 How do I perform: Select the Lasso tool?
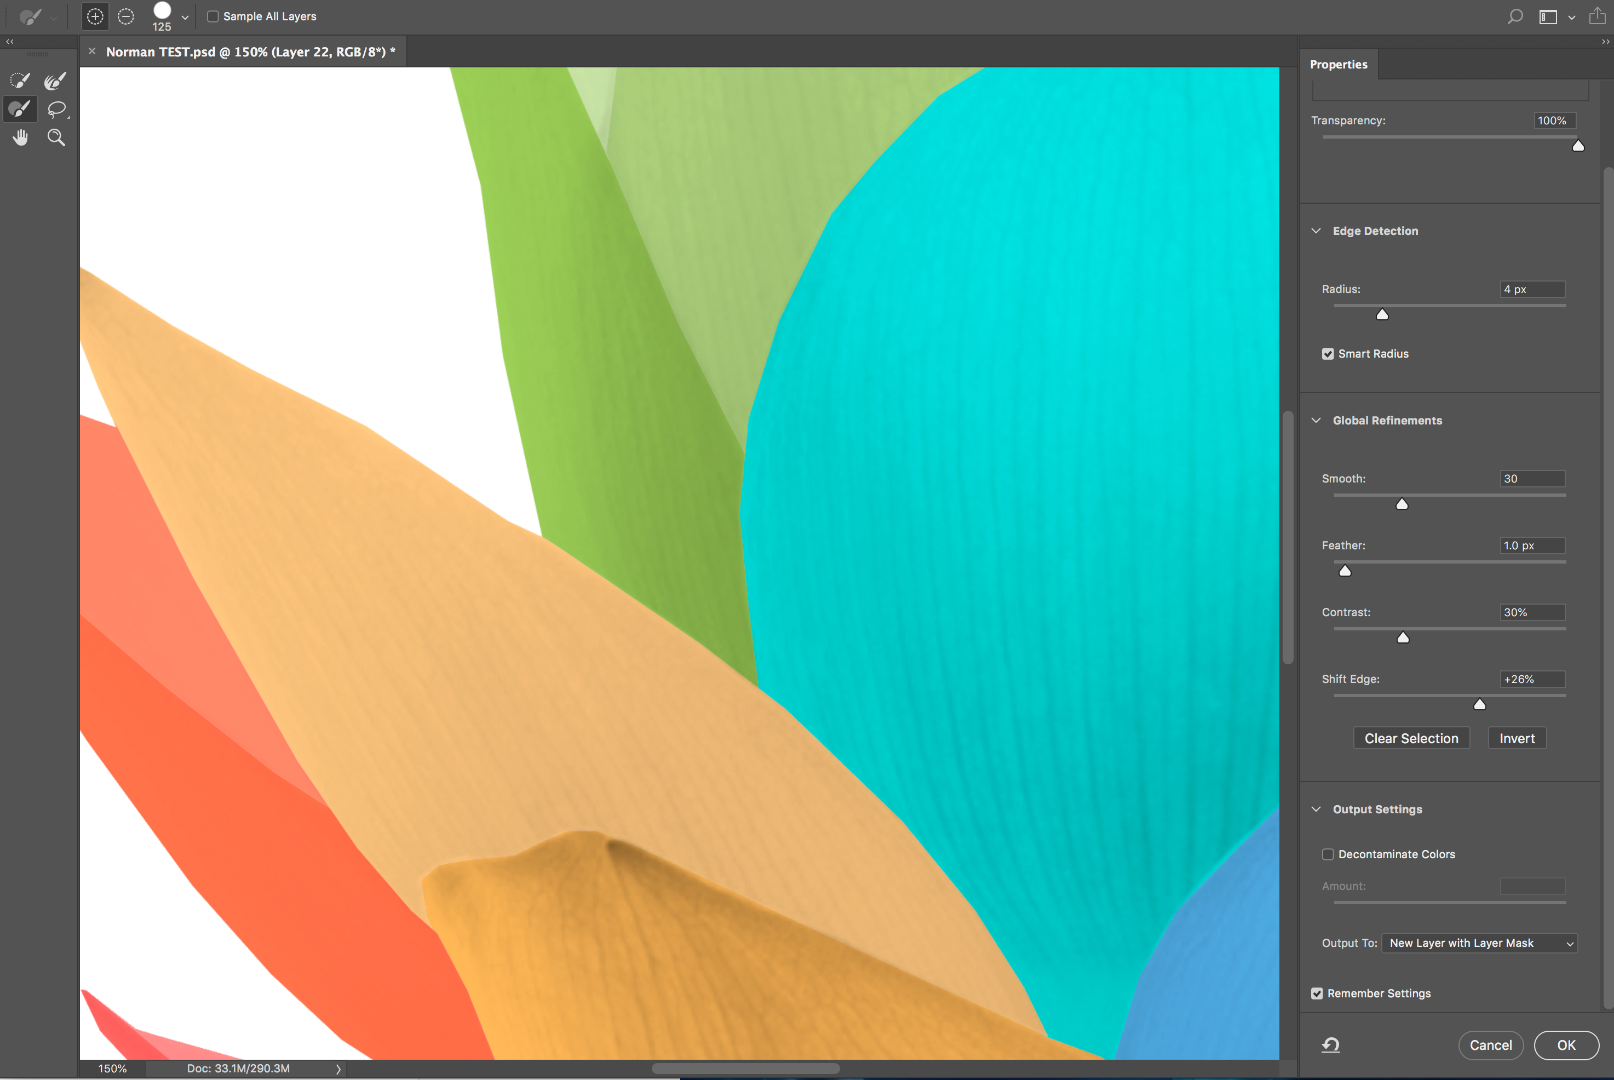click(x=57, y=109)
